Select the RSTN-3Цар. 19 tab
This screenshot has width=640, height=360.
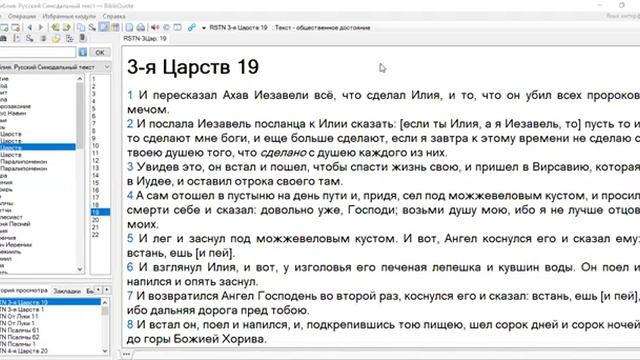coord(145,38)
